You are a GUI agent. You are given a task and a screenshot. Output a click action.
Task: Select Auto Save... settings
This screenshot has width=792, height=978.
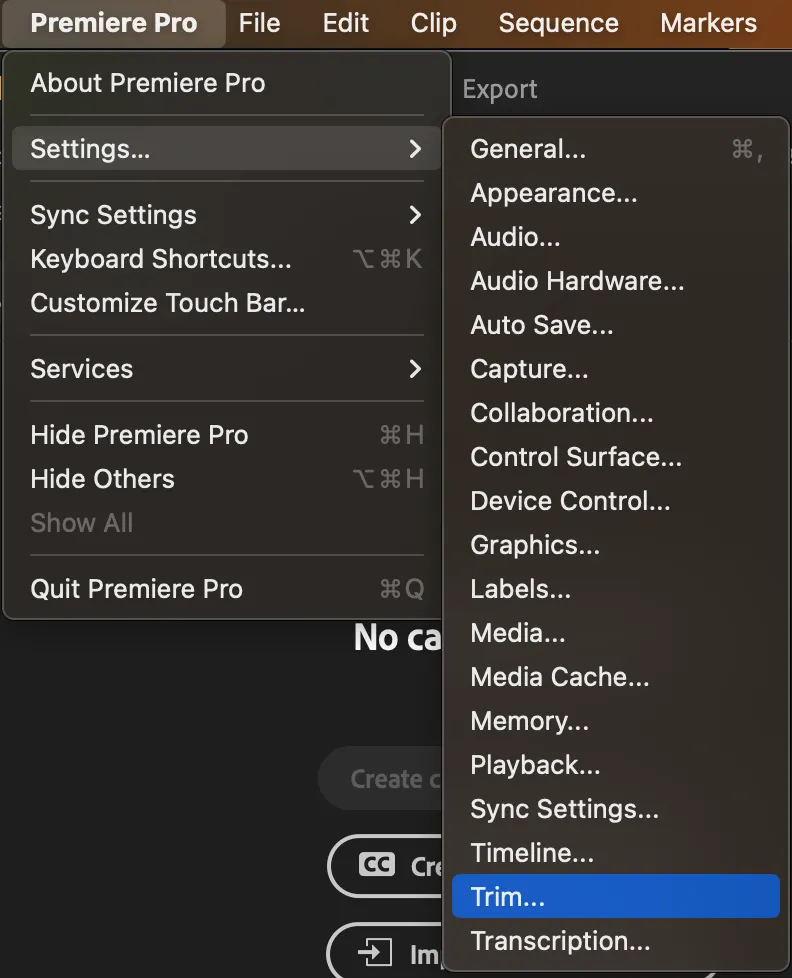point(616,325)
